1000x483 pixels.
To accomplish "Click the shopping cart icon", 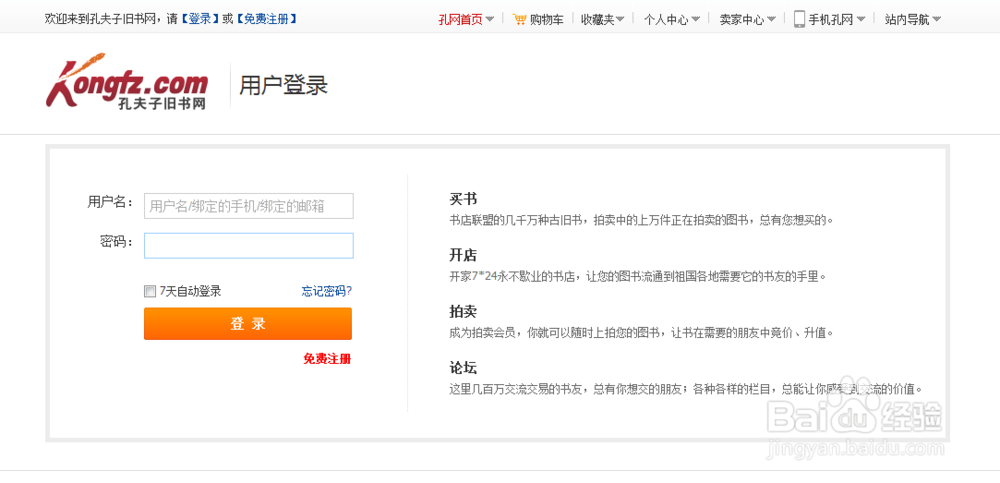I will [520, 19].
